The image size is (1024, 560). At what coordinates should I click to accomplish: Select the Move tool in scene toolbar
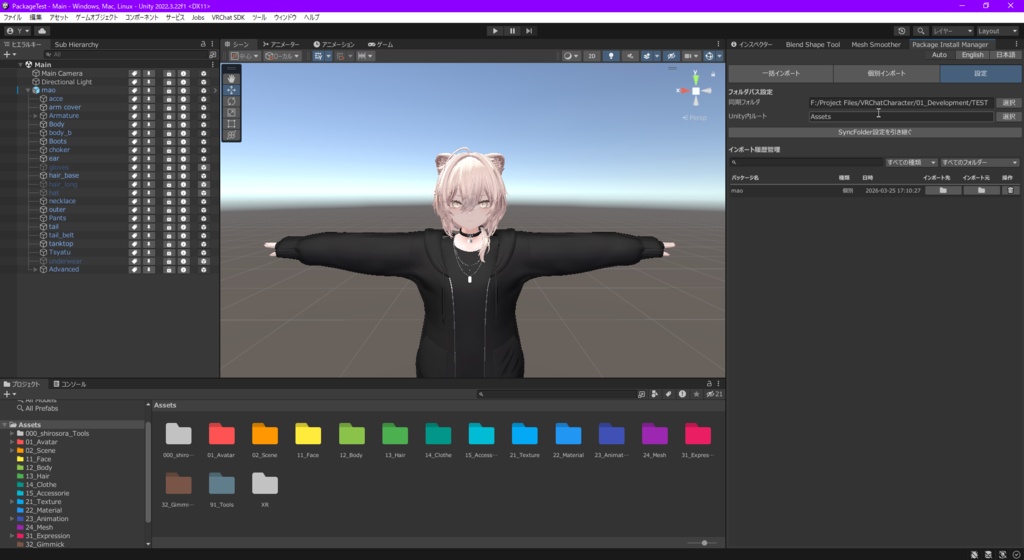click(x=231, y=90)
